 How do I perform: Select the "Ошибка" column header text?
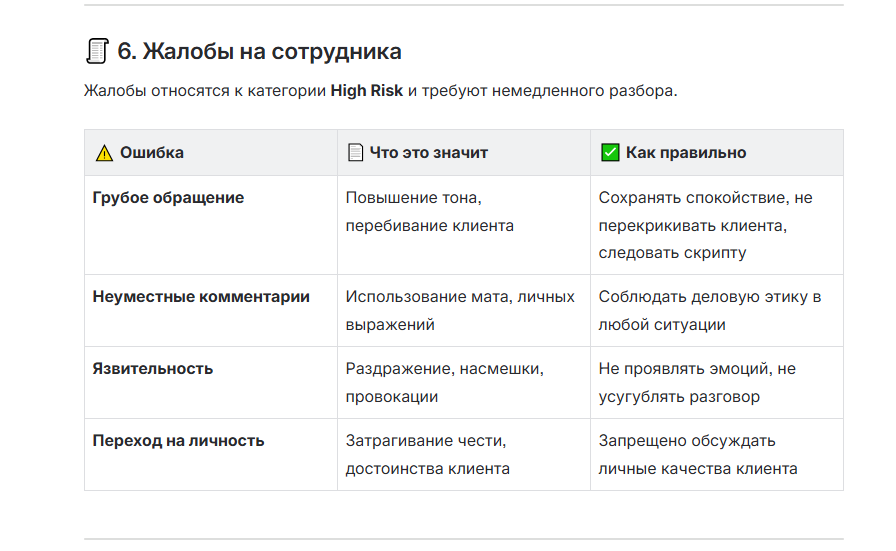coord(152,153)
